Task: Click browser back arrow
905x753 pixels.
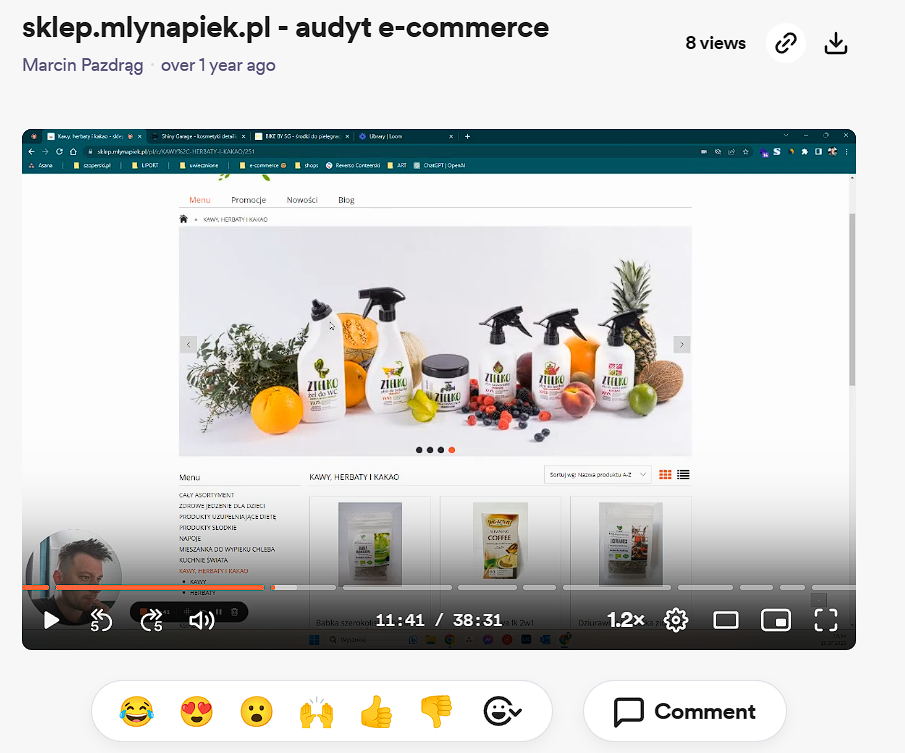Action: (31, 152)
